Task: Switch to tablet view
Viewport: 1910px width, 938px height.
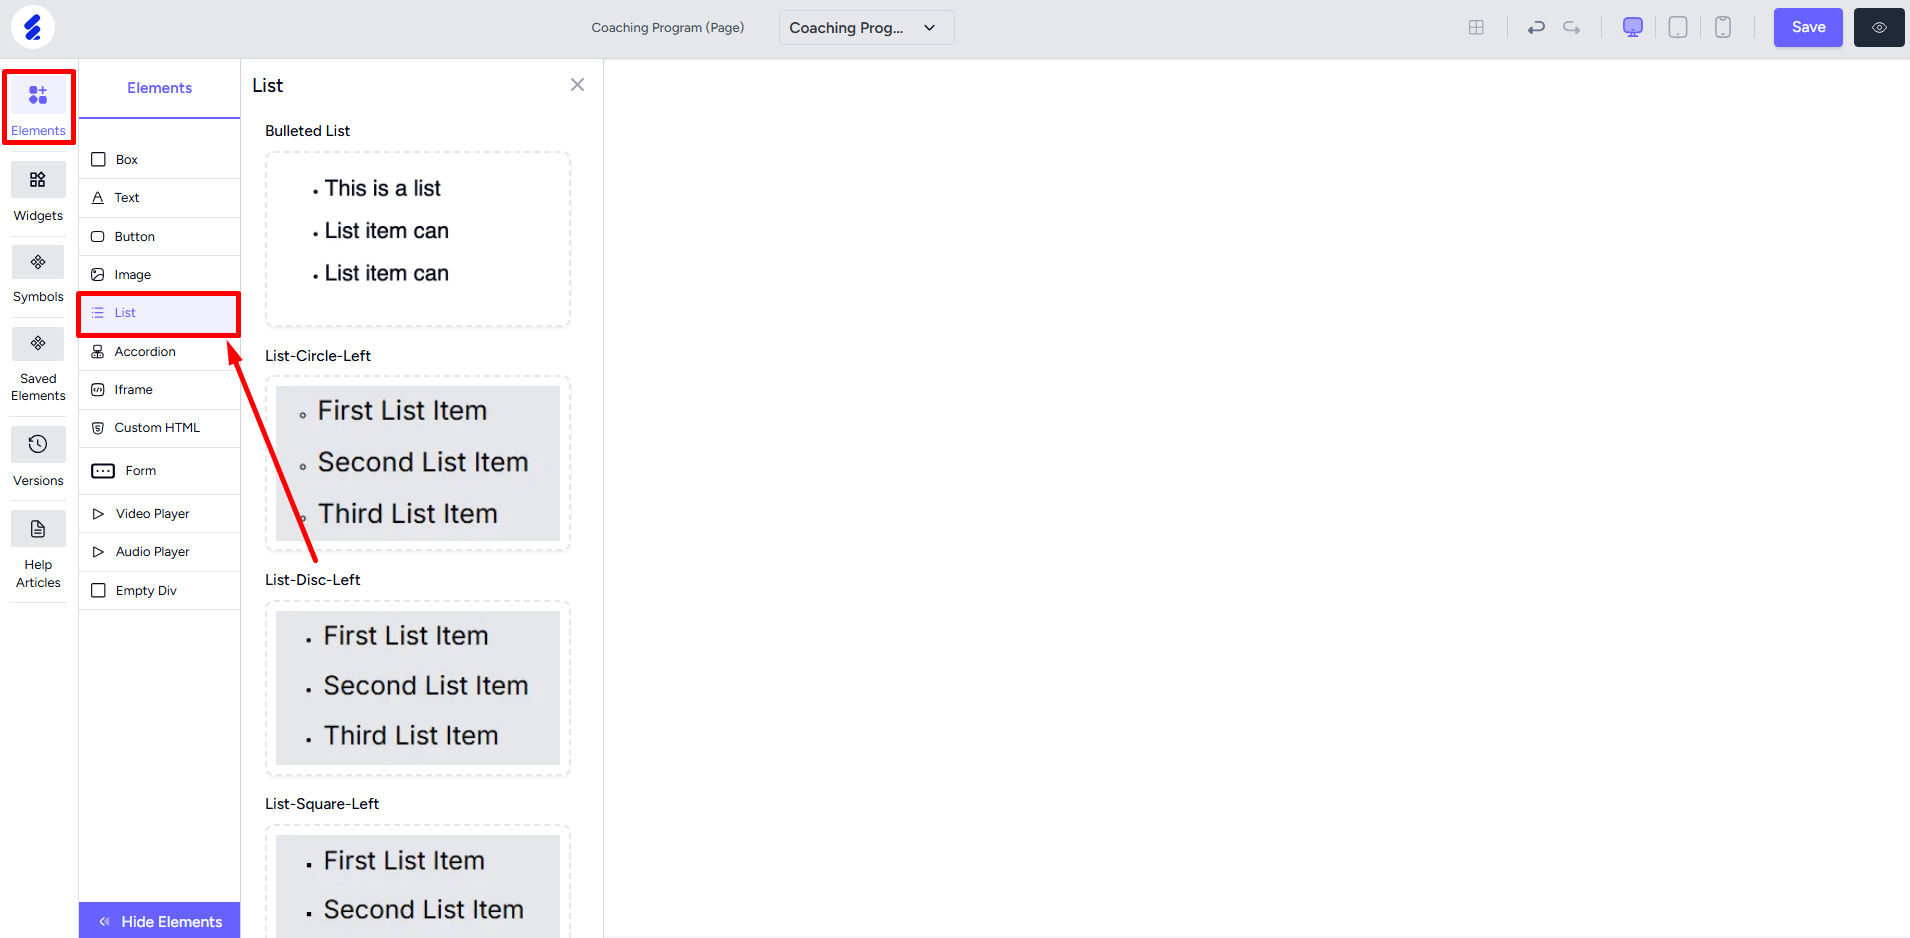Action: click(1678, 28)
